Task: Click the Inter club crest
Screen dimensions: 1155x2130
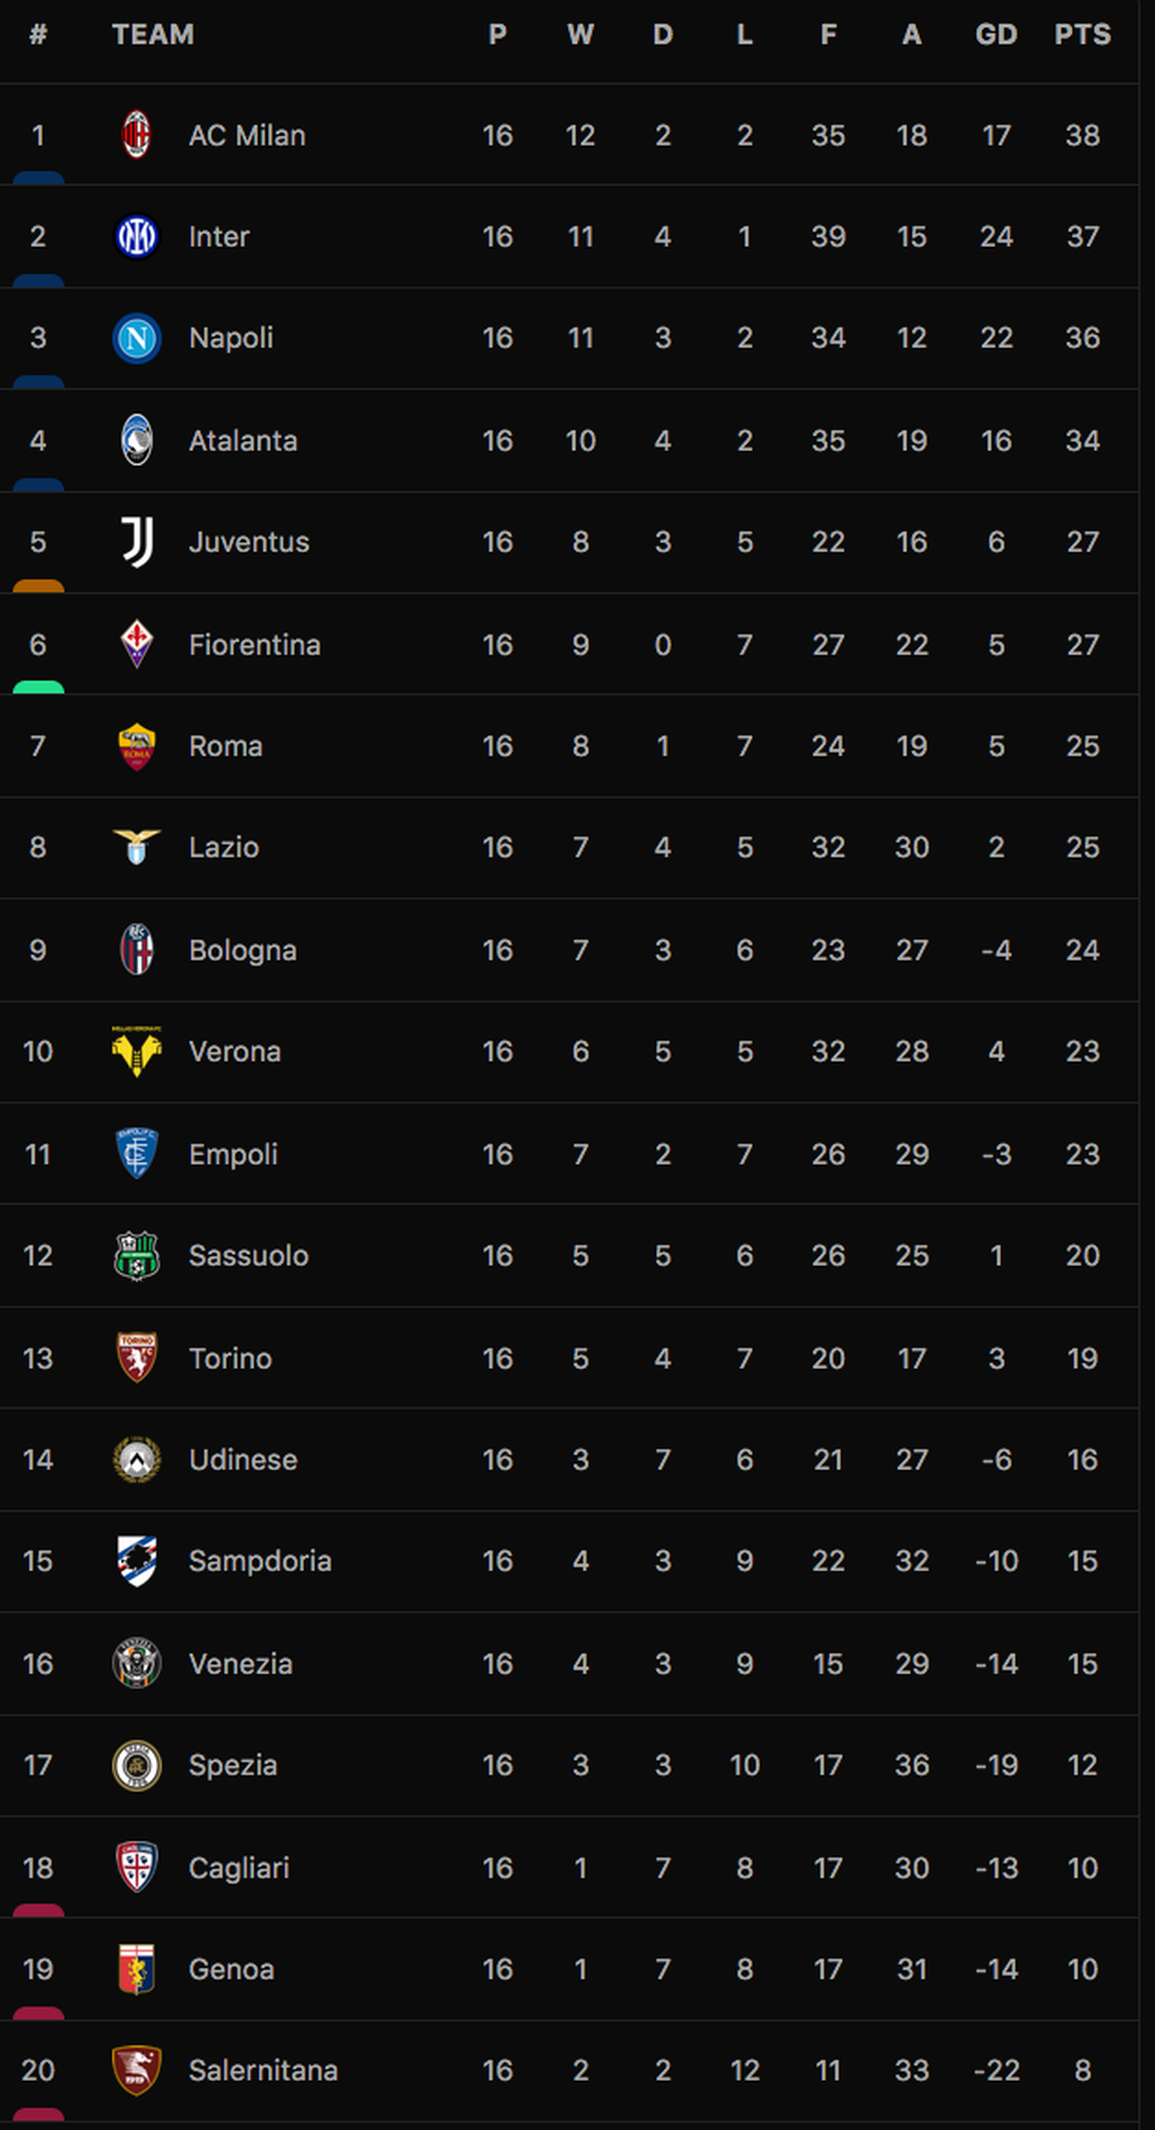Action: tap(137, 237)
